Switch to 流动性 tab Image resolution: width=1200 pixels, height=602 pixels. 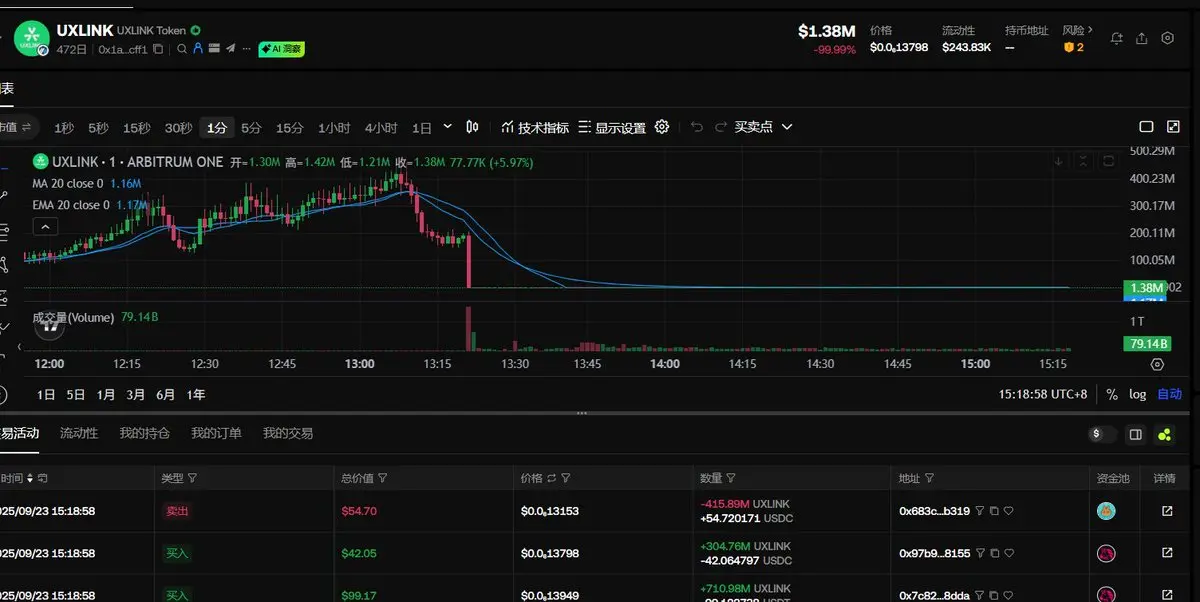[x=79, y=433]
